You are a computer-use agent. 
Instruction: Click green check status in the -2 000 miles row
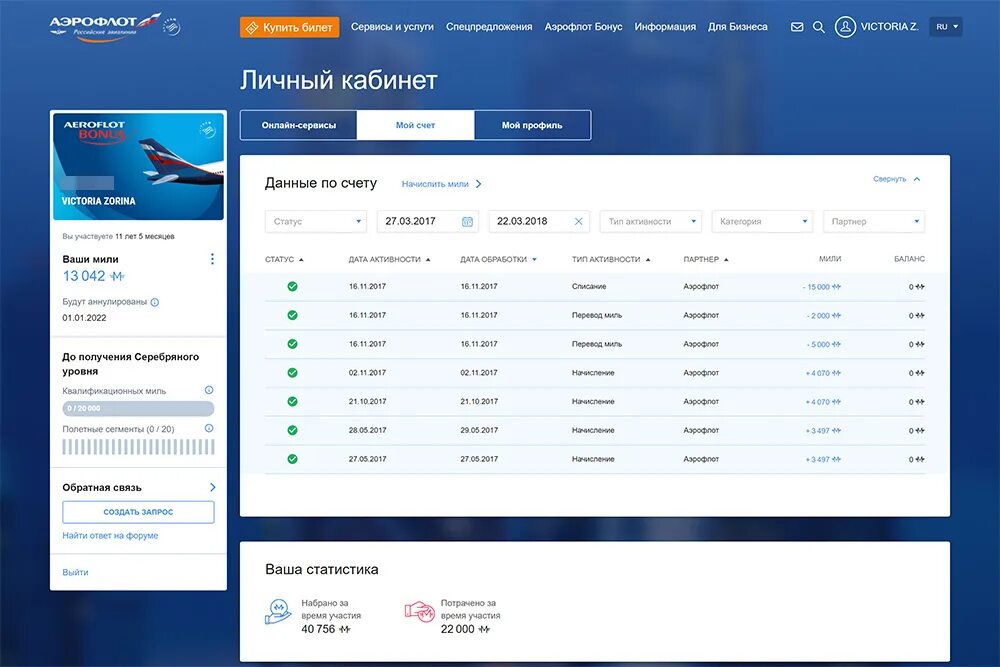(x=292, y=315)
